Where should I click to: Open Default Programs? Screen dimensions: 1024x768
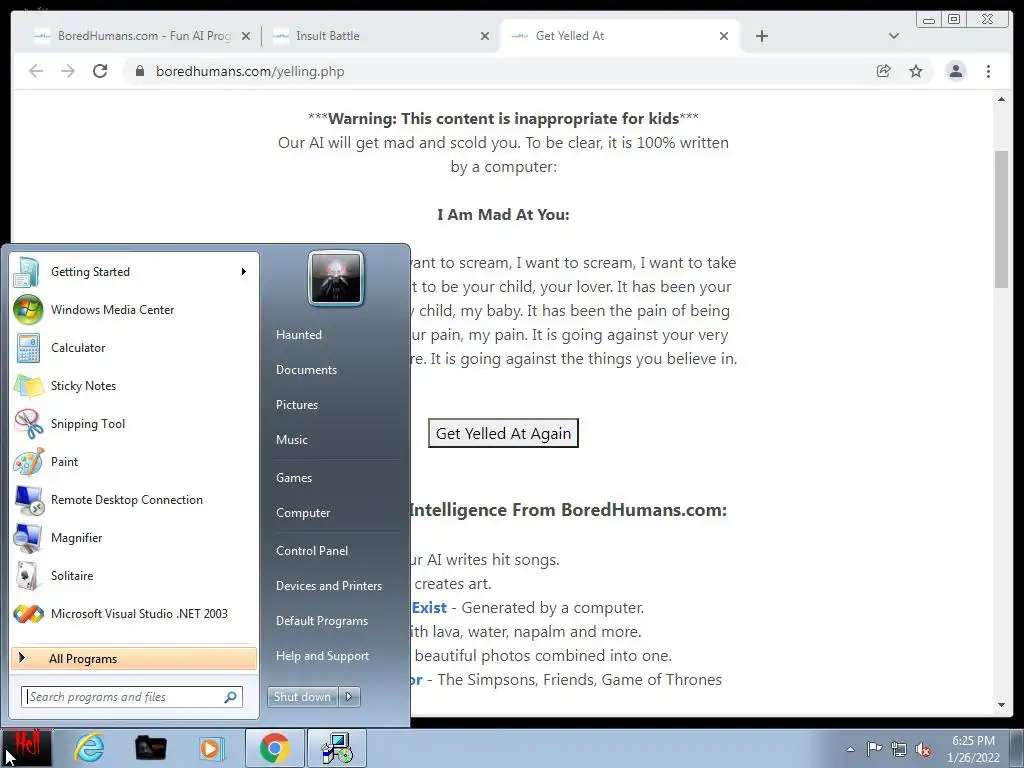pyautogui.click(x=321, y=621)
